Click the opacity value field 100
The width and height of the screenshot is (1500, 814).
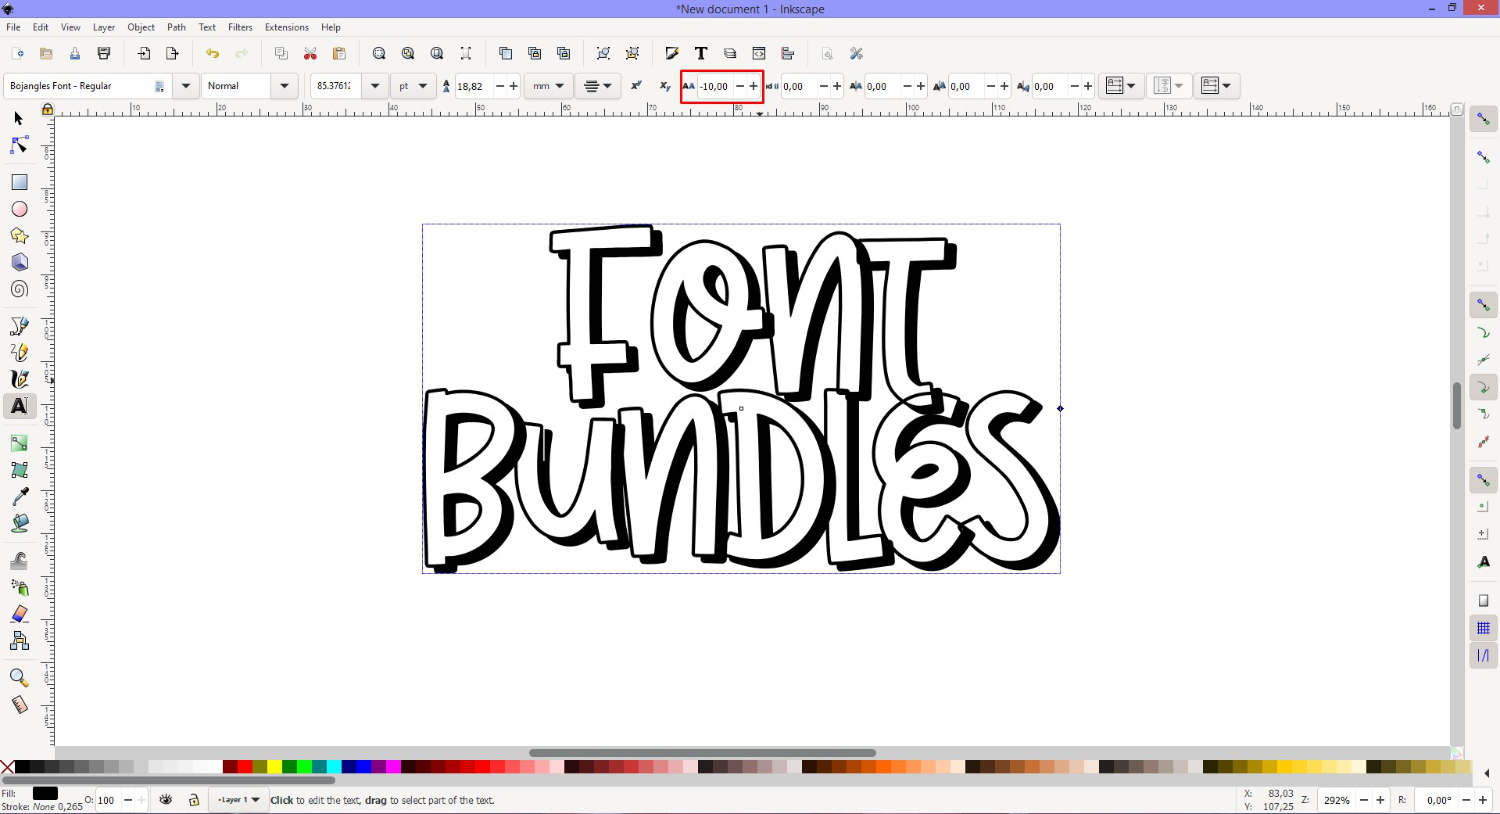point(108,800)
